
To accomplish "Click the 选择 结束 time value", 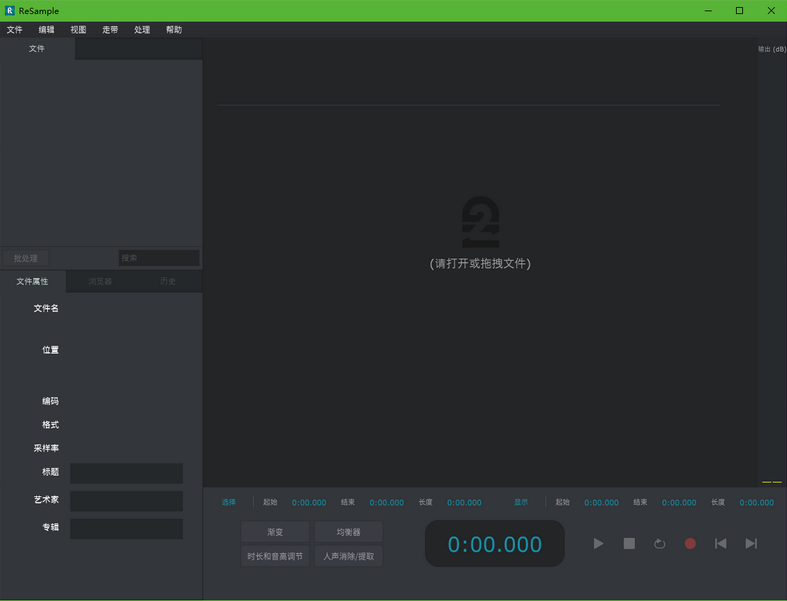I will [x=386, y=503].
